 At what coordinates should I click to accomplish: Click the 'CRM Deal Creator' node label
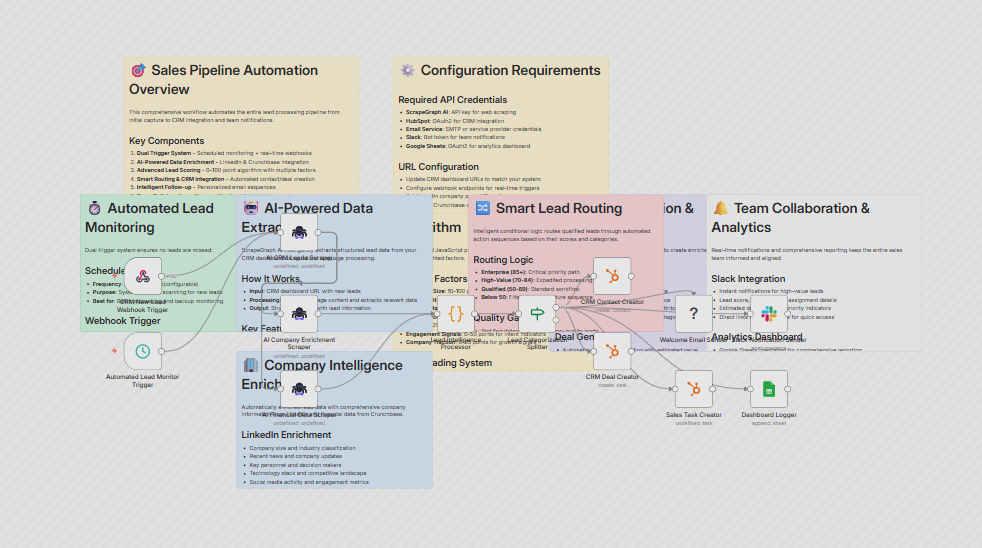[612, 377]
